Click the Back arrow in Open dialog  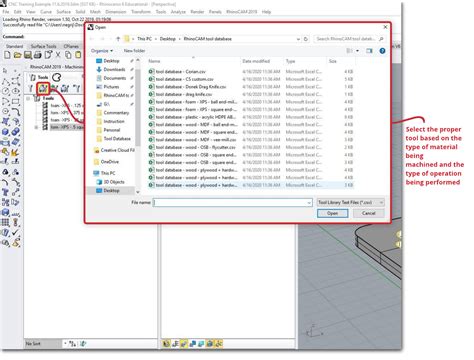(92, 39)
